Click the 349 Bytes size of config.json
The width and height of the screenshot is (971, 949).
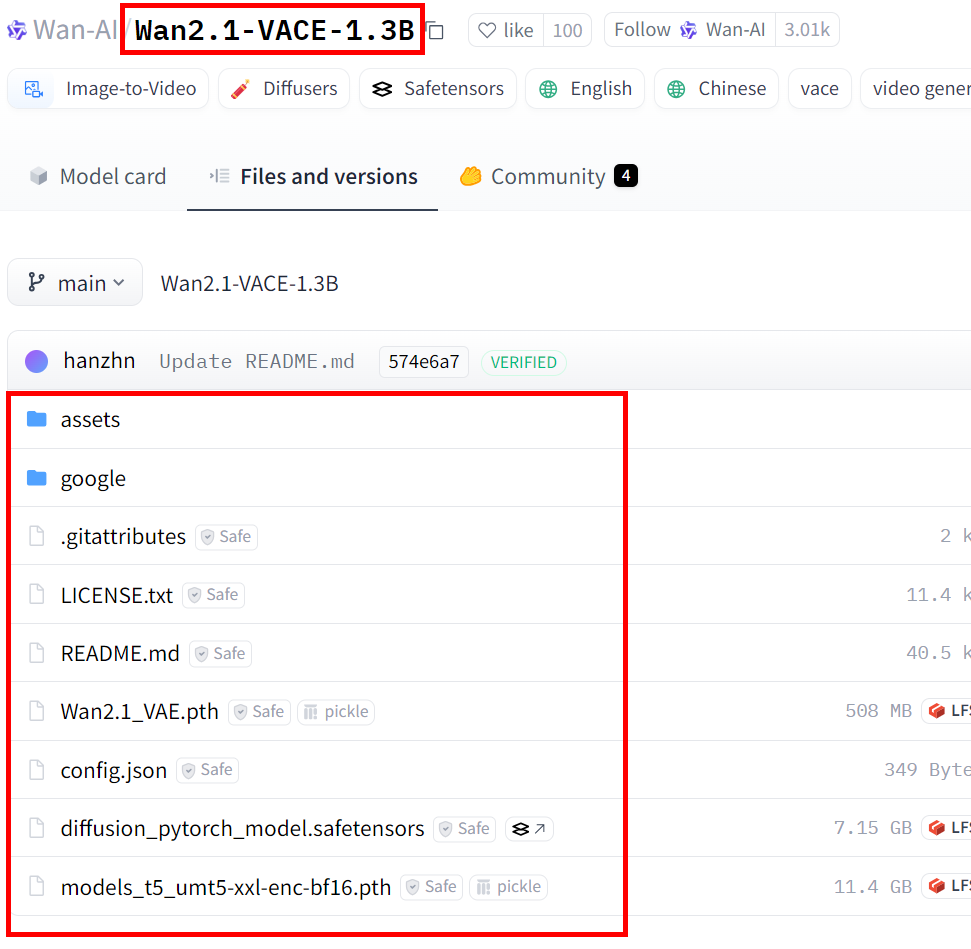[x=927, y=770]
